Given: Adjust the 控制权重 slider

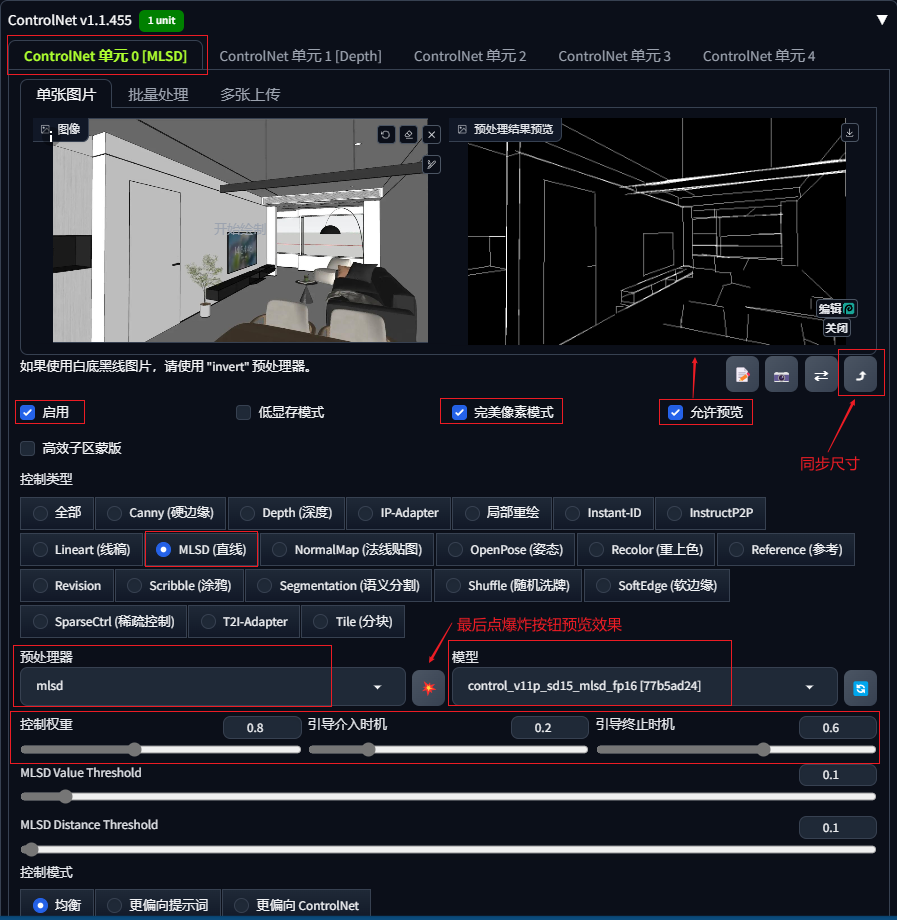Looking at the screenshot, I should pyautogui.click(x=160, y=749).
